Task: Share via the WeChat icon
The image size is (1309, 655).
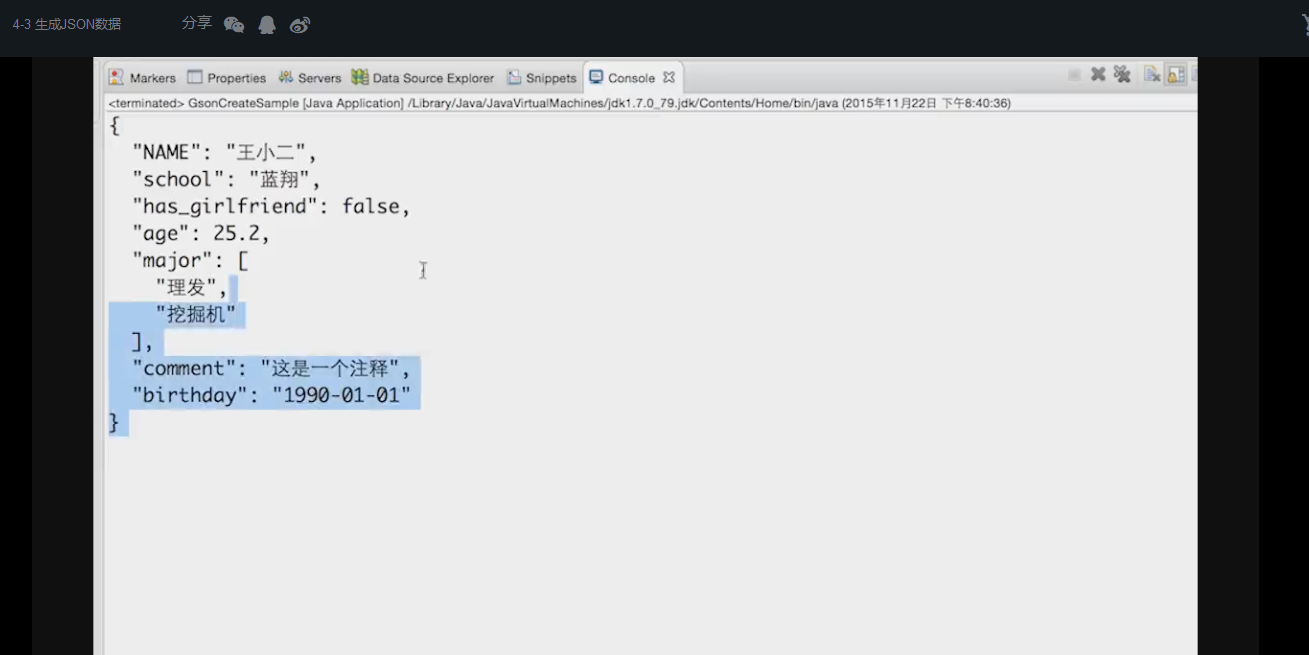Action: point(234,25)
